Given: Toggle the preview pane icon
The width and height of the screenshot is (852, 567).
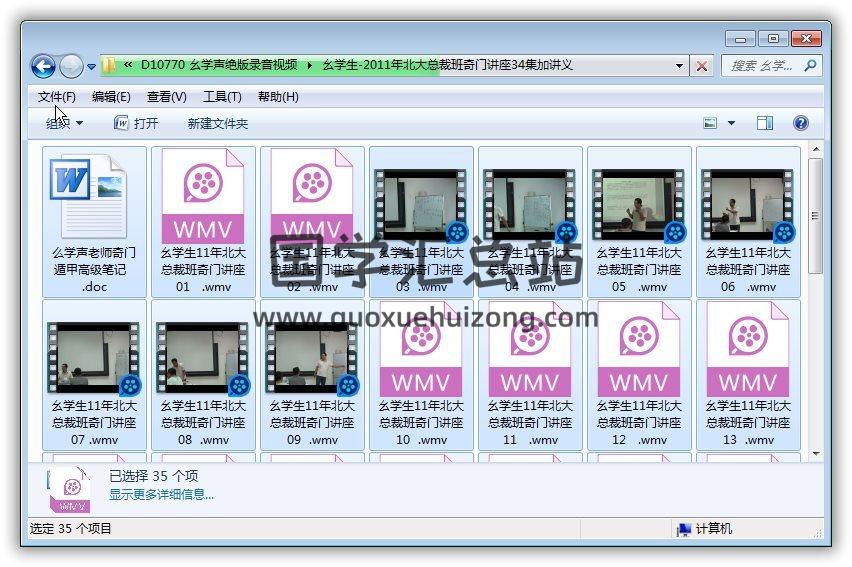Looking at the screenshot, I should 765,123.
